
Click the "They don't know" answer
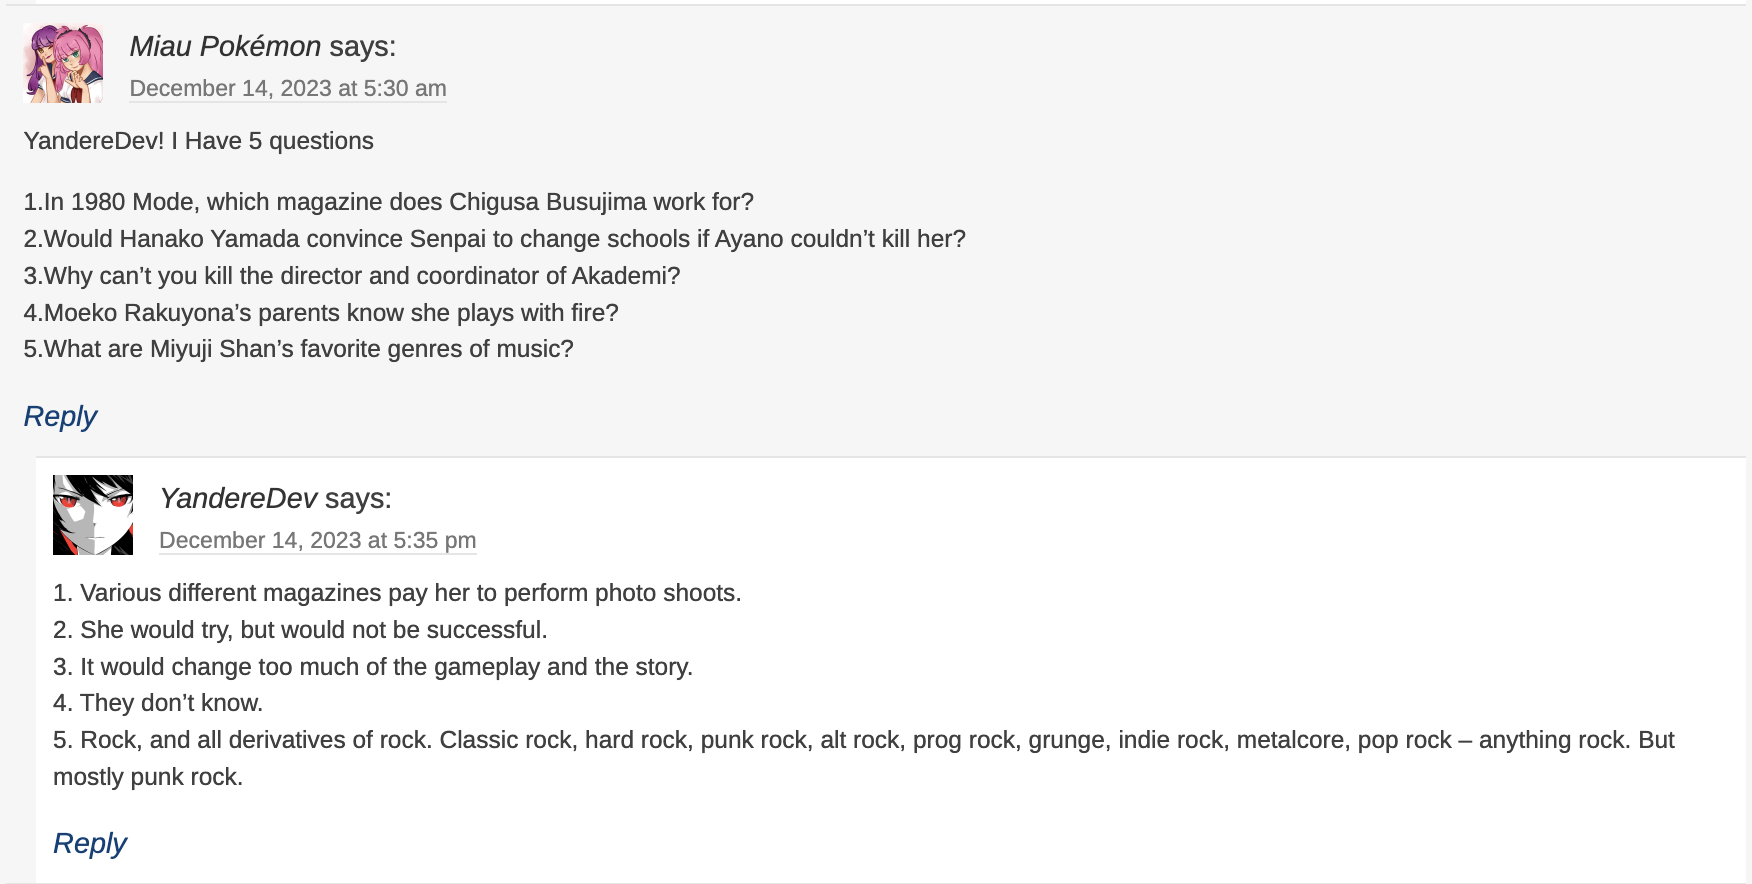pyautogui.click(x=158, y=703)
